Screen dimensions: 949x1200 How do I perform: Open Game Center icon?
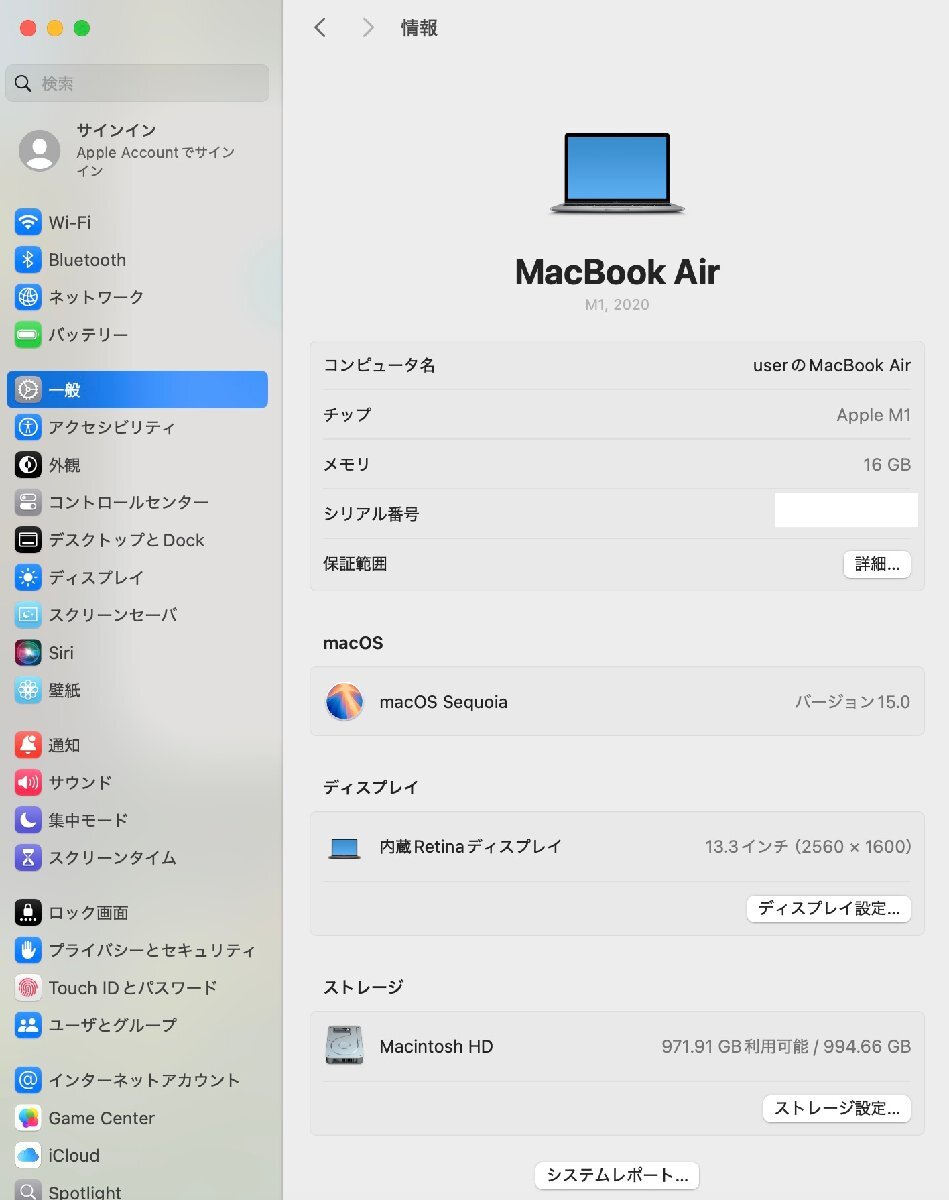pyautogui.click(x=28, y=1118)
